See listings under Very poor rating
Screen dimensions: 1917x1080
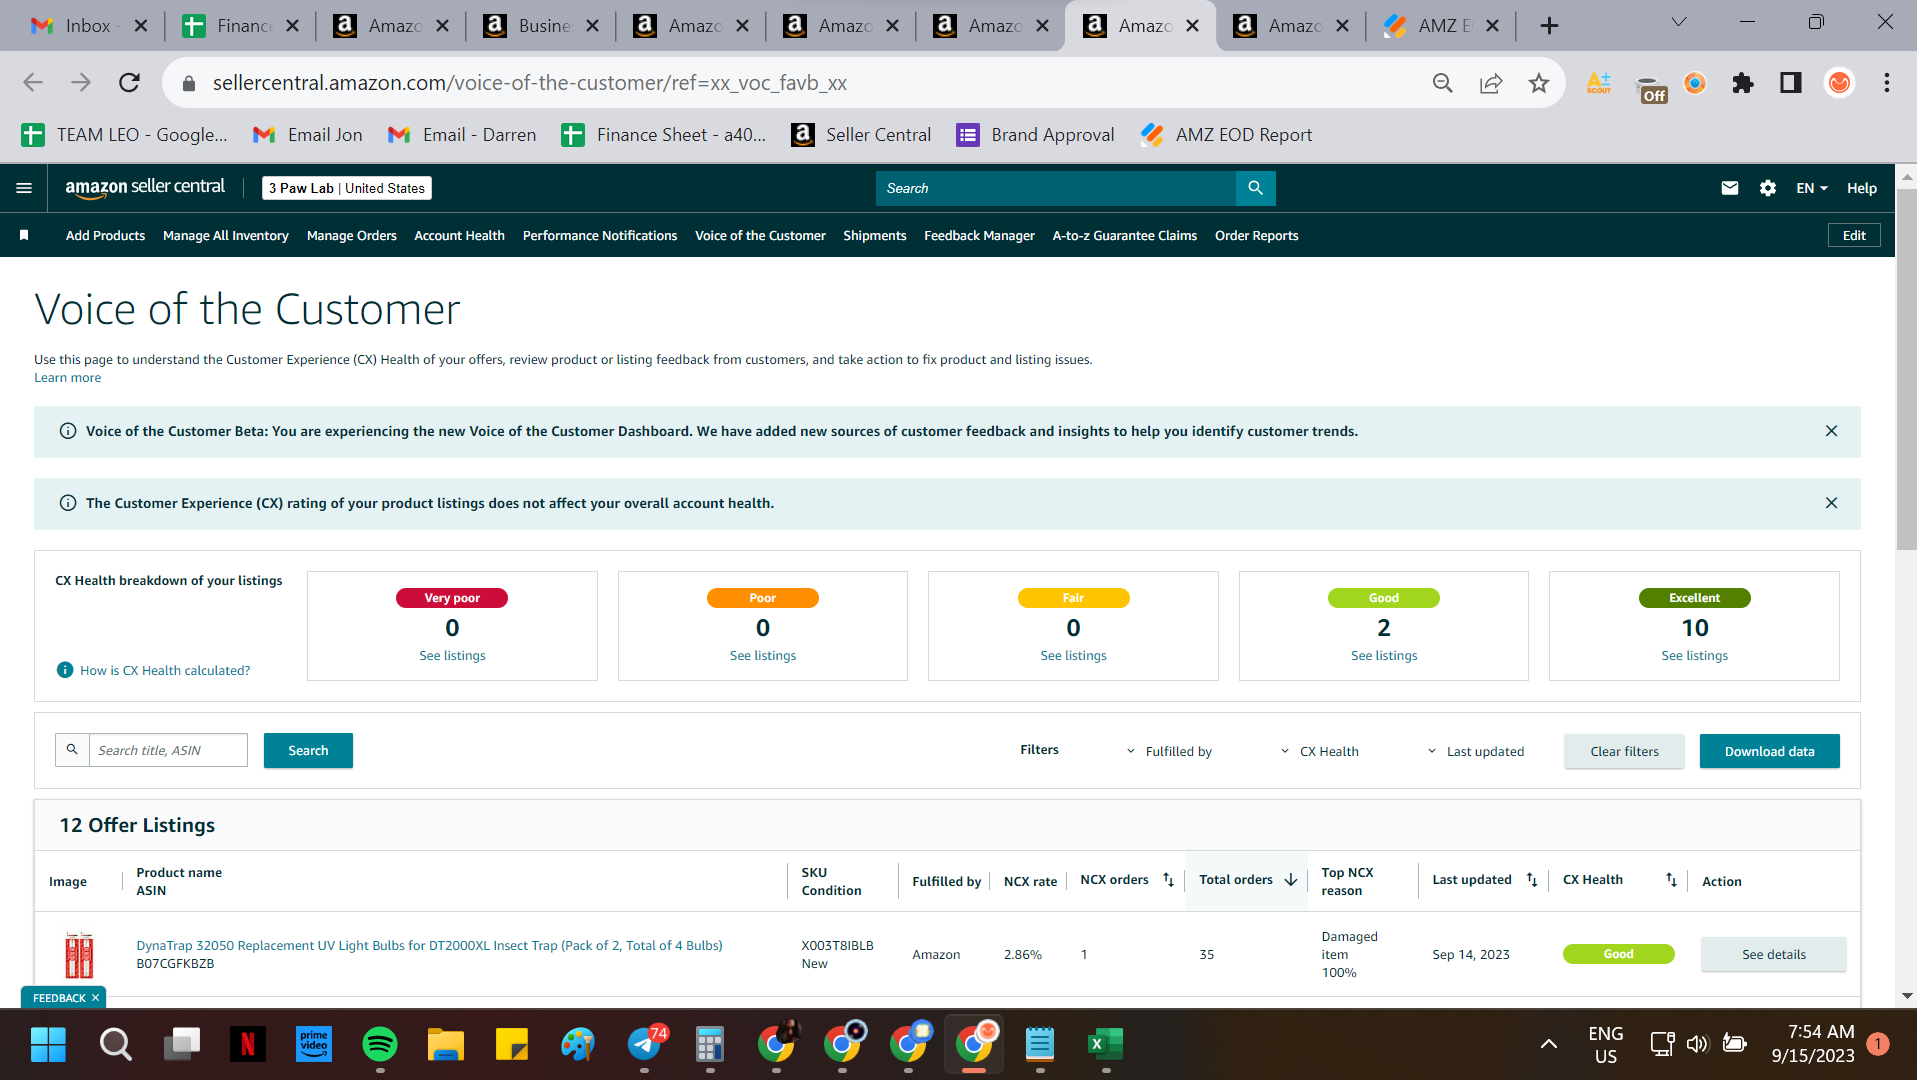click(452, 655)
